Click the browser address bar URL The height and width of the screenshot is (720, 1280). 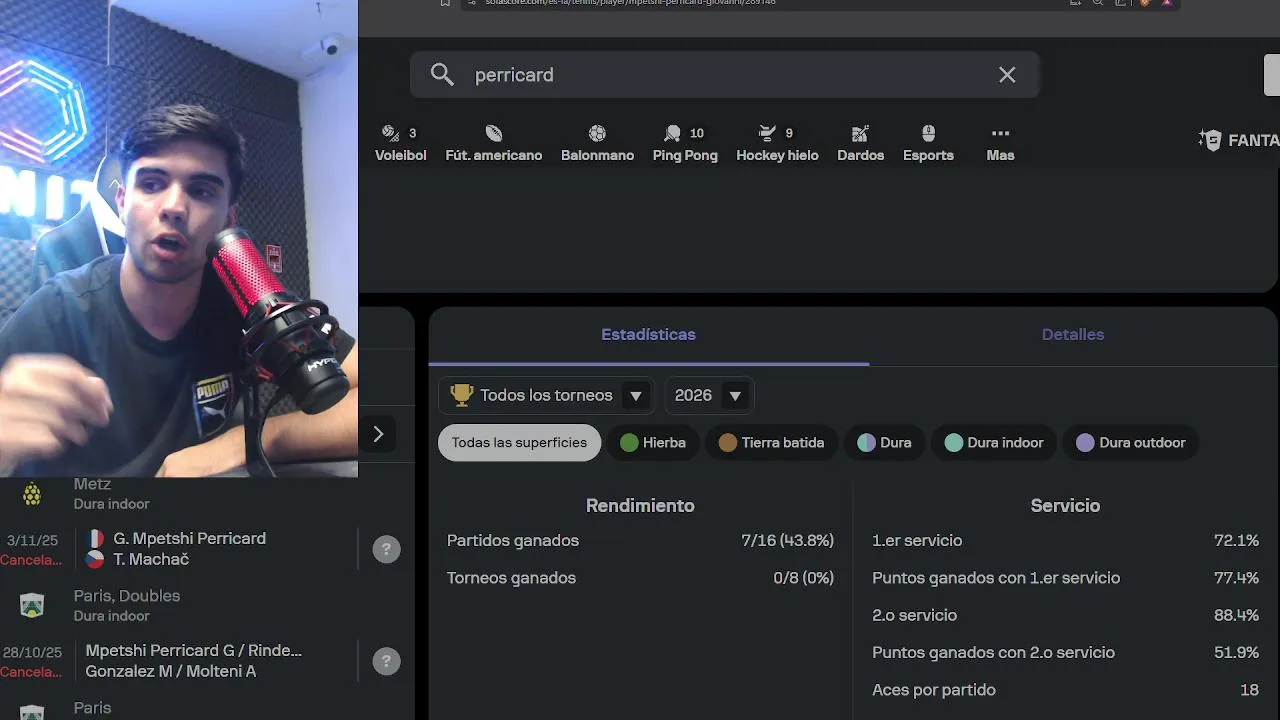(630, 3)
